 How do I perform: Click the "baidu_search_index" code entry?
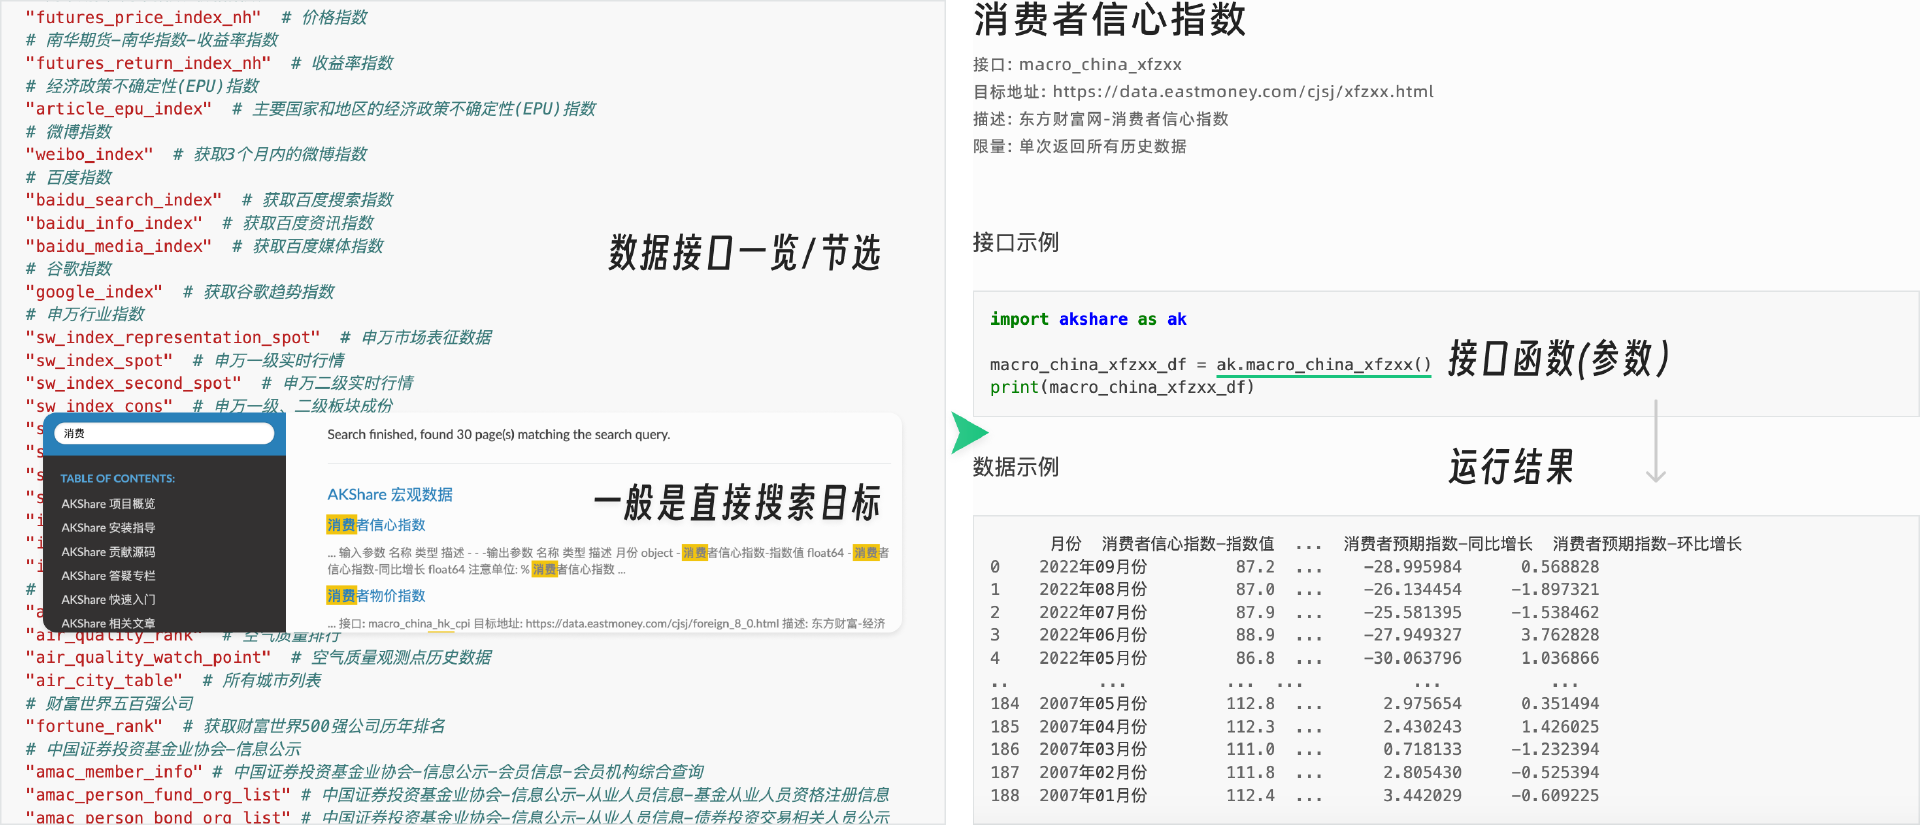pos(123,200)
